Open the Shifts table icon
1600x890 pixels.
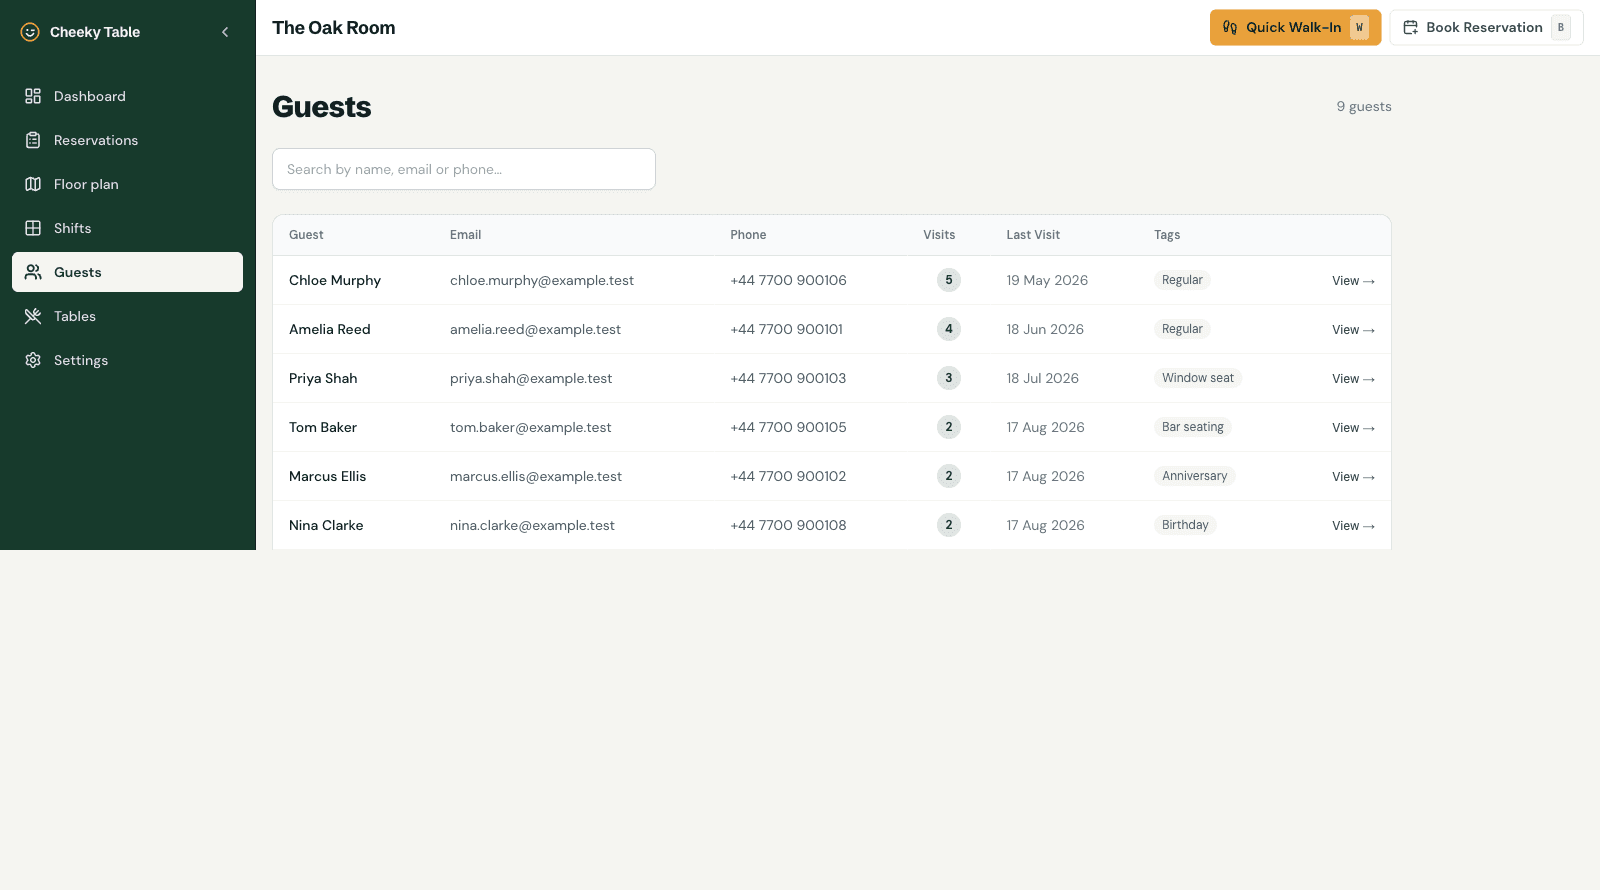33,228
